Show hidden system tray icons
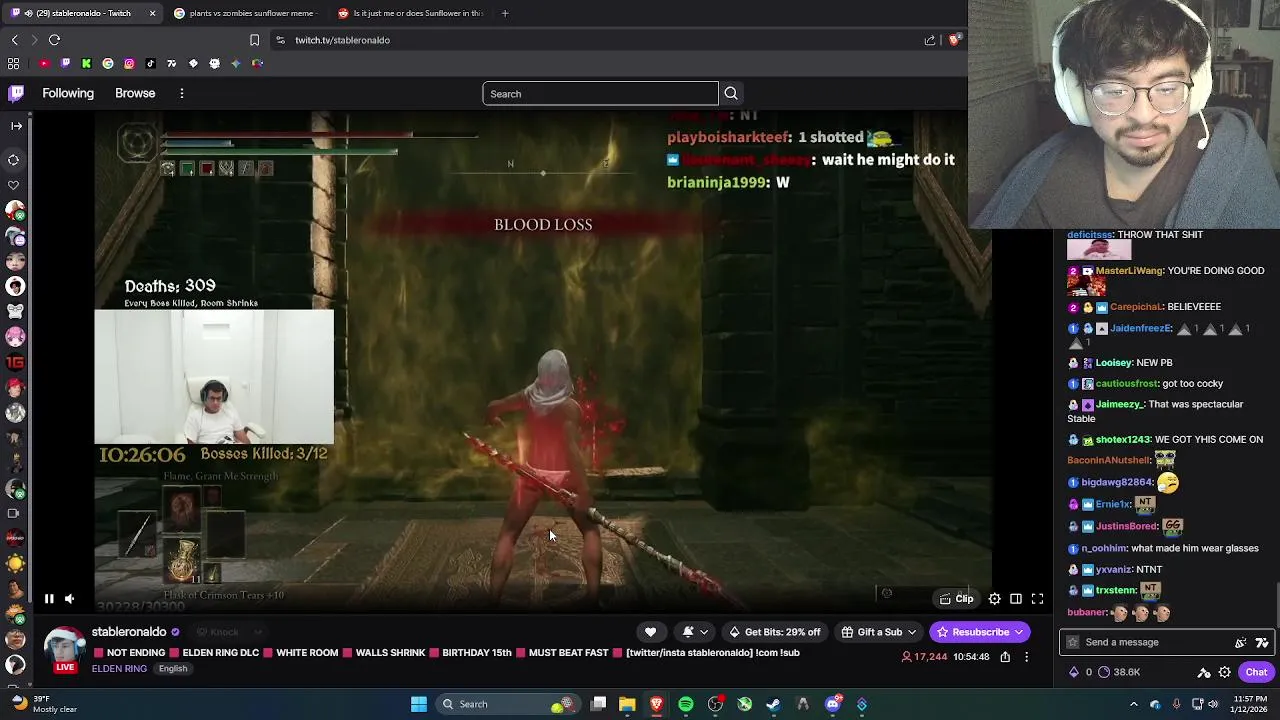 pos(1133,704)
